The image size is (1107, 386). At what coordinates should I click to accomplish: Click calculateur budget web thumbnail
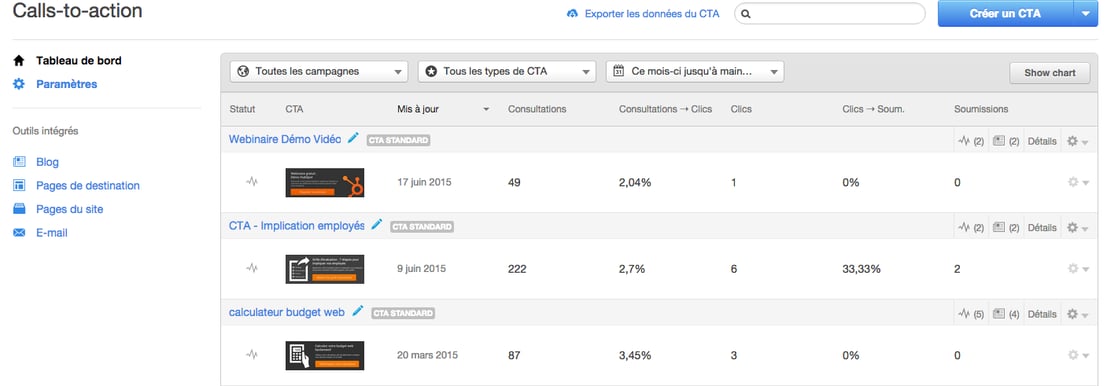pyautogui.click(x=325, y=356)
